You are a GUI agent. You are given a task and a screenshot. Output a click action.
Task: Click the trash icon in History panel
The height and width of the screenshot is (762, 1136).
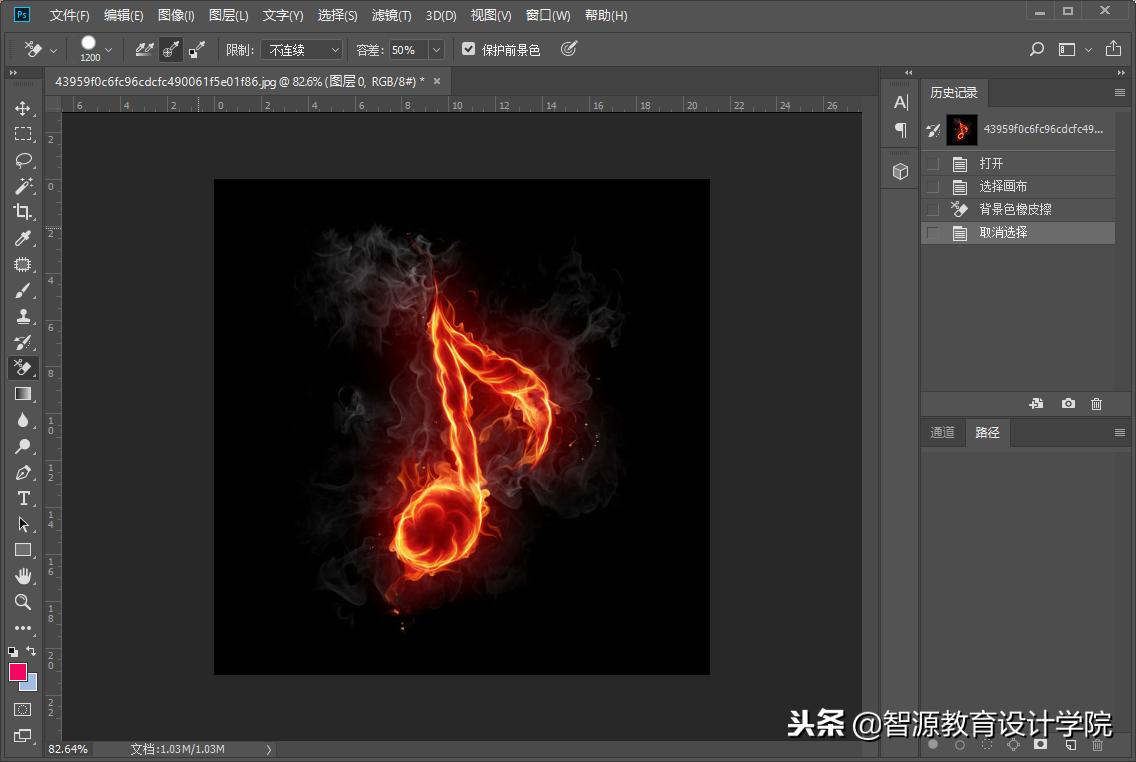pyautogui.click(x=1096, y=403)
